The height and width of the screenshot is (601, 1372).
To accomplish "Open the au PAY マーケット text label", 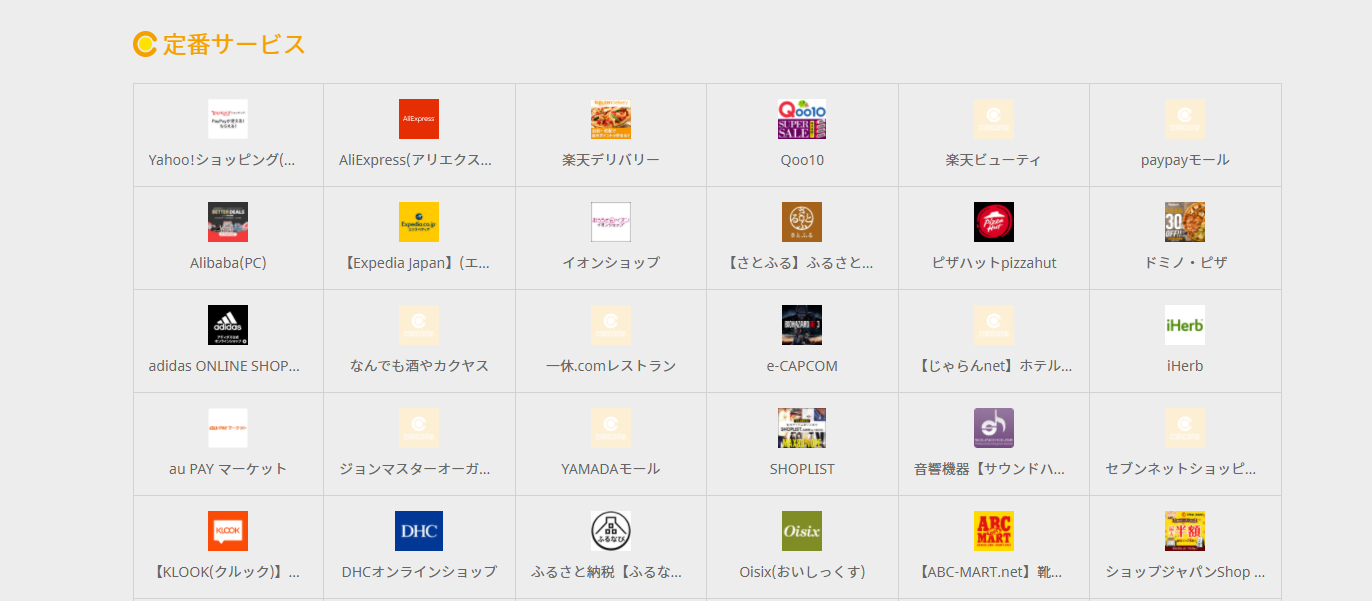I will 228,469.
